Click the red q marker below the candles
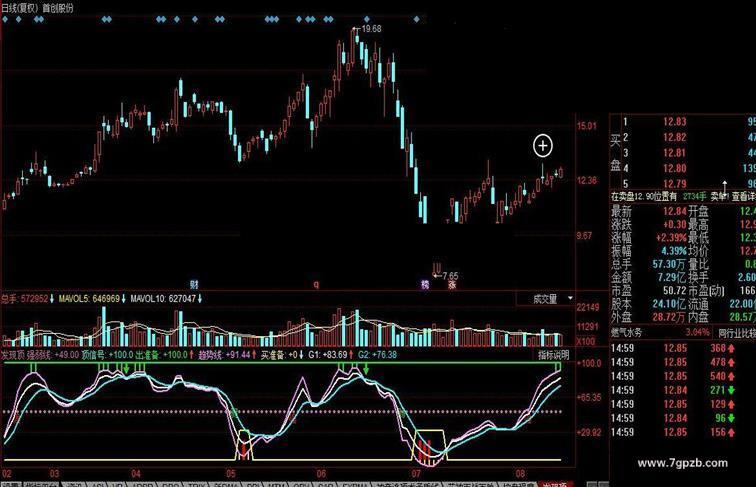This screenshot has height=487, width=756. tap(316, 284)
